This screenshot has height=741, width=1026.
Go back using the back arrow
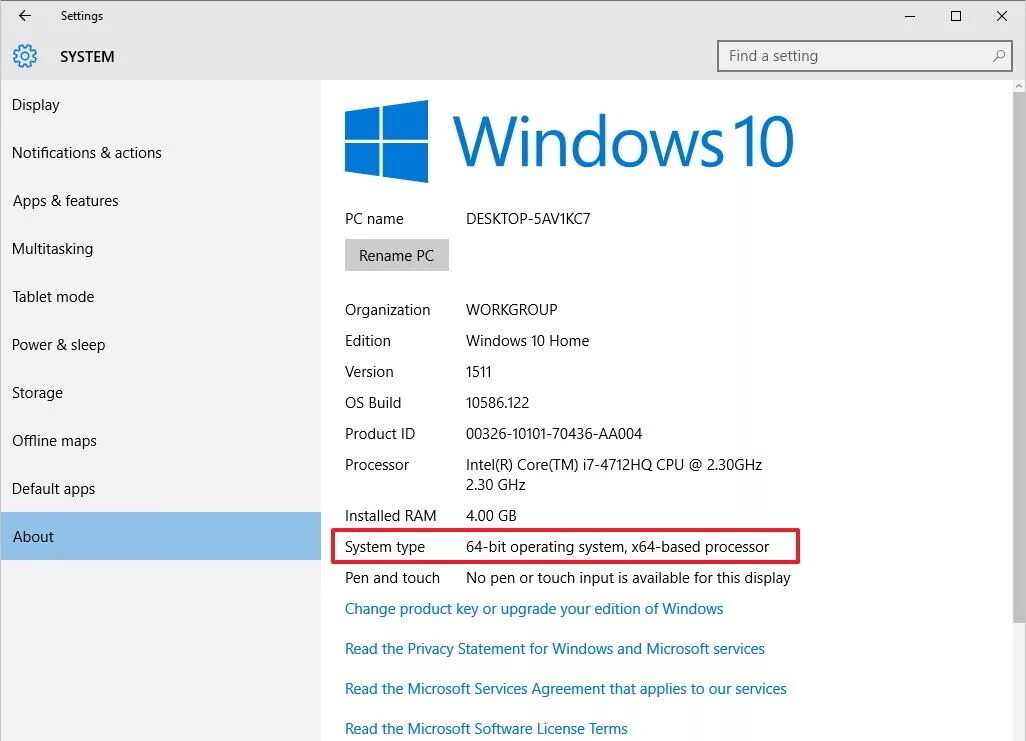point(25,16)
